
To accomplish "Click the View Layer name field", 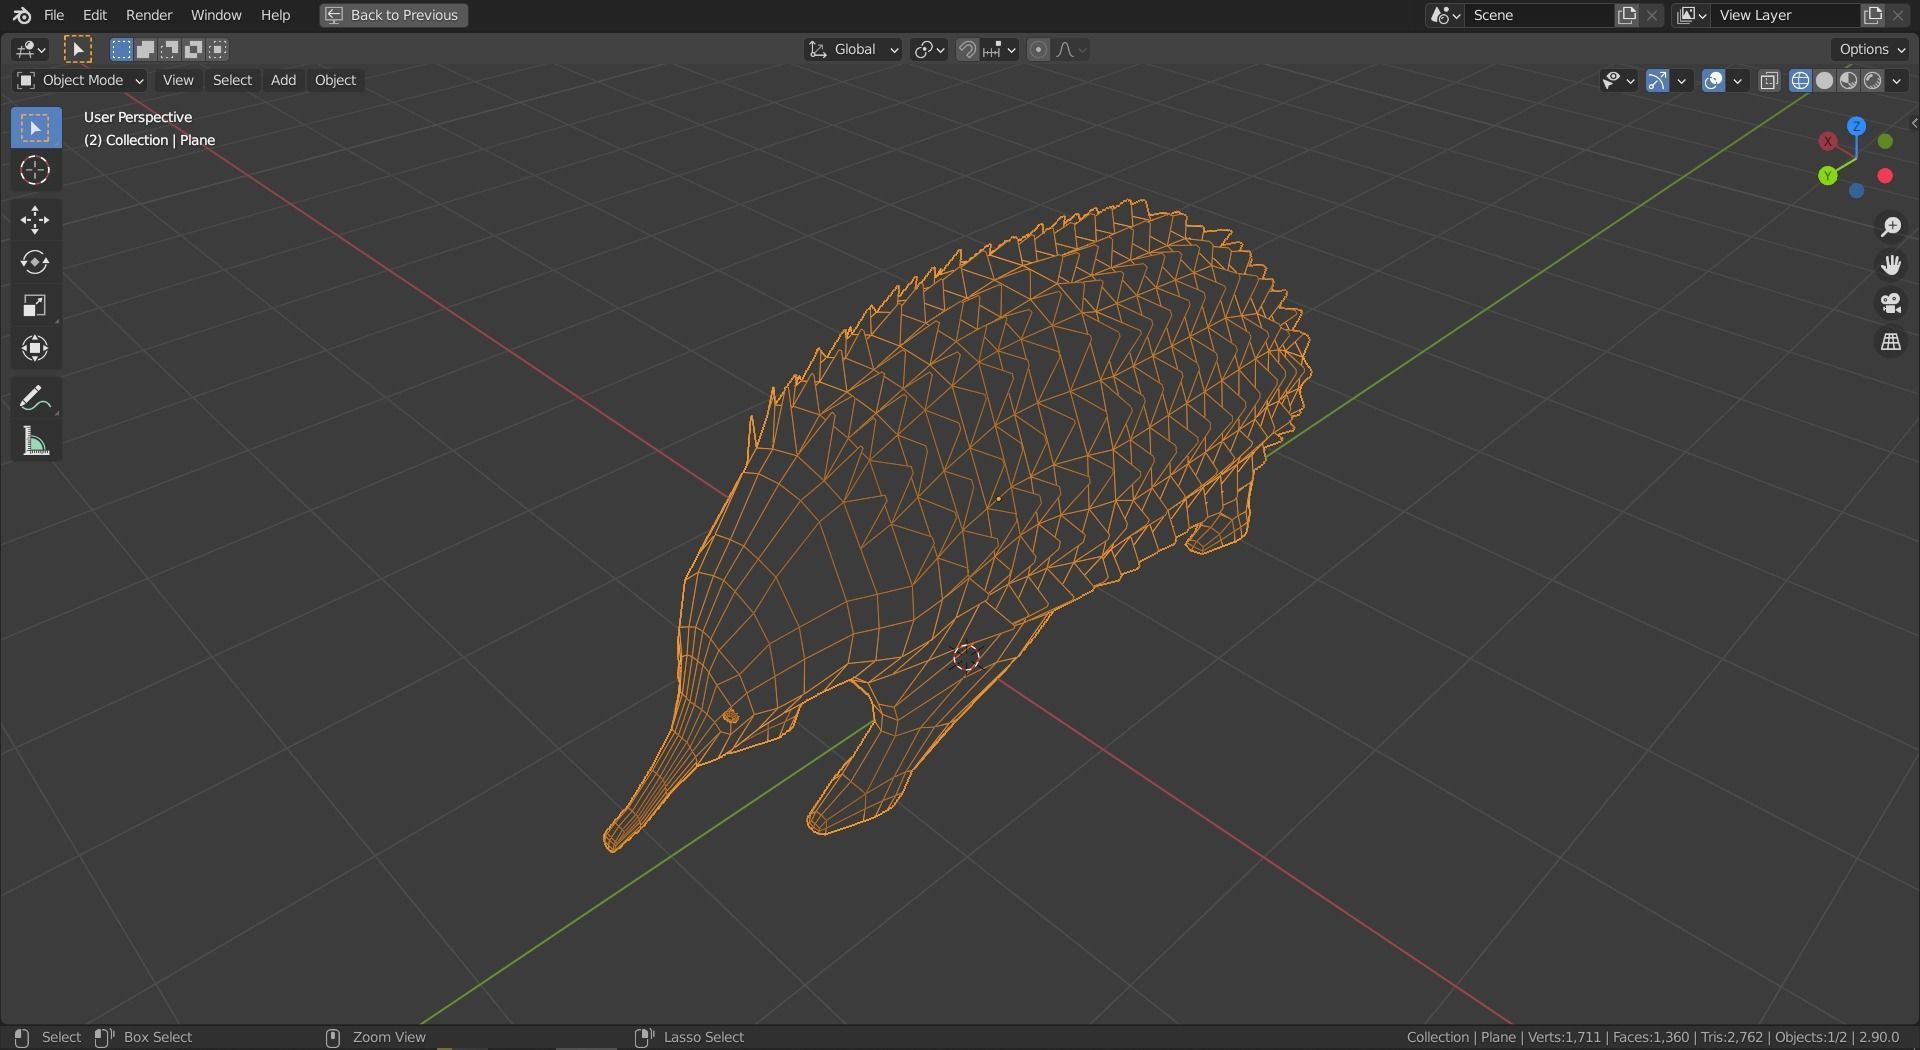I will pos(1786,15).
